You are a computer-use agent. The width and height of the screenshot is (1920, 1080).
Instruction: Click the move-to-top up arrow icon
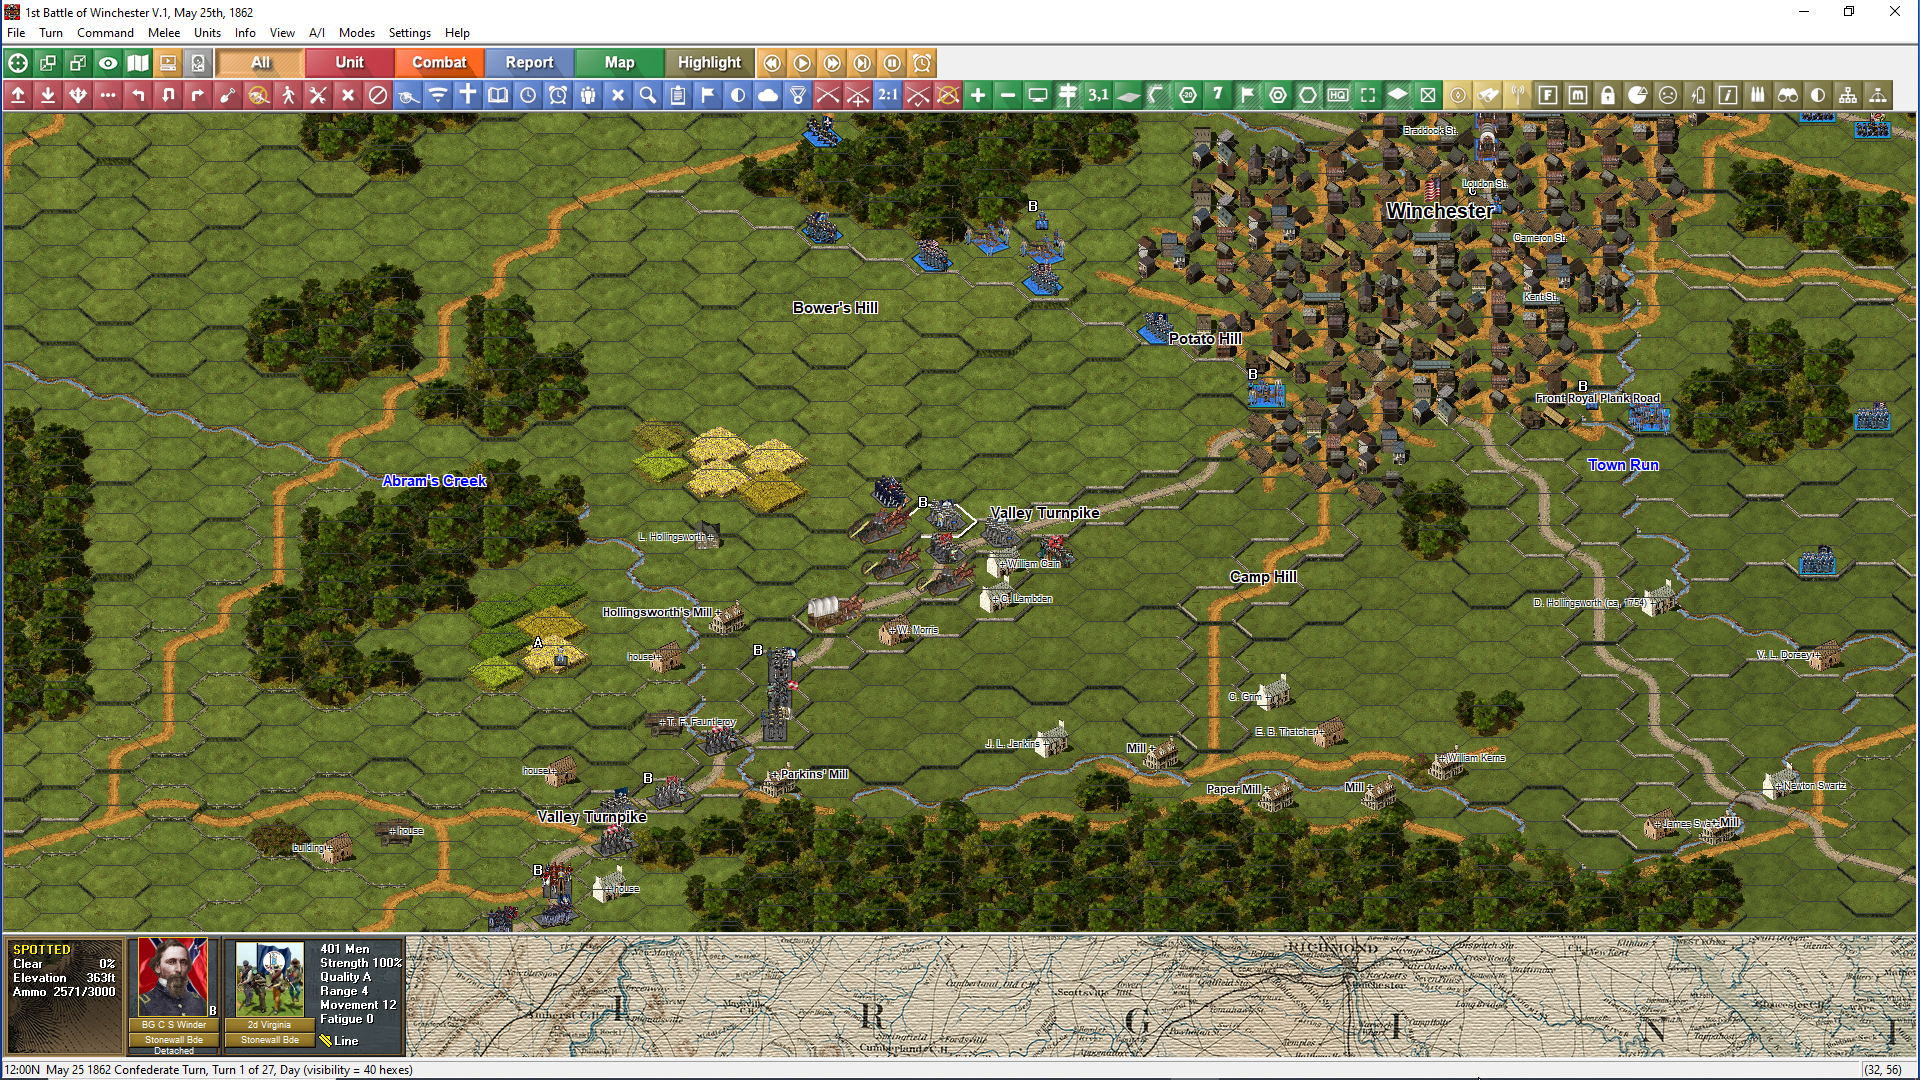[x=18, y=95]
